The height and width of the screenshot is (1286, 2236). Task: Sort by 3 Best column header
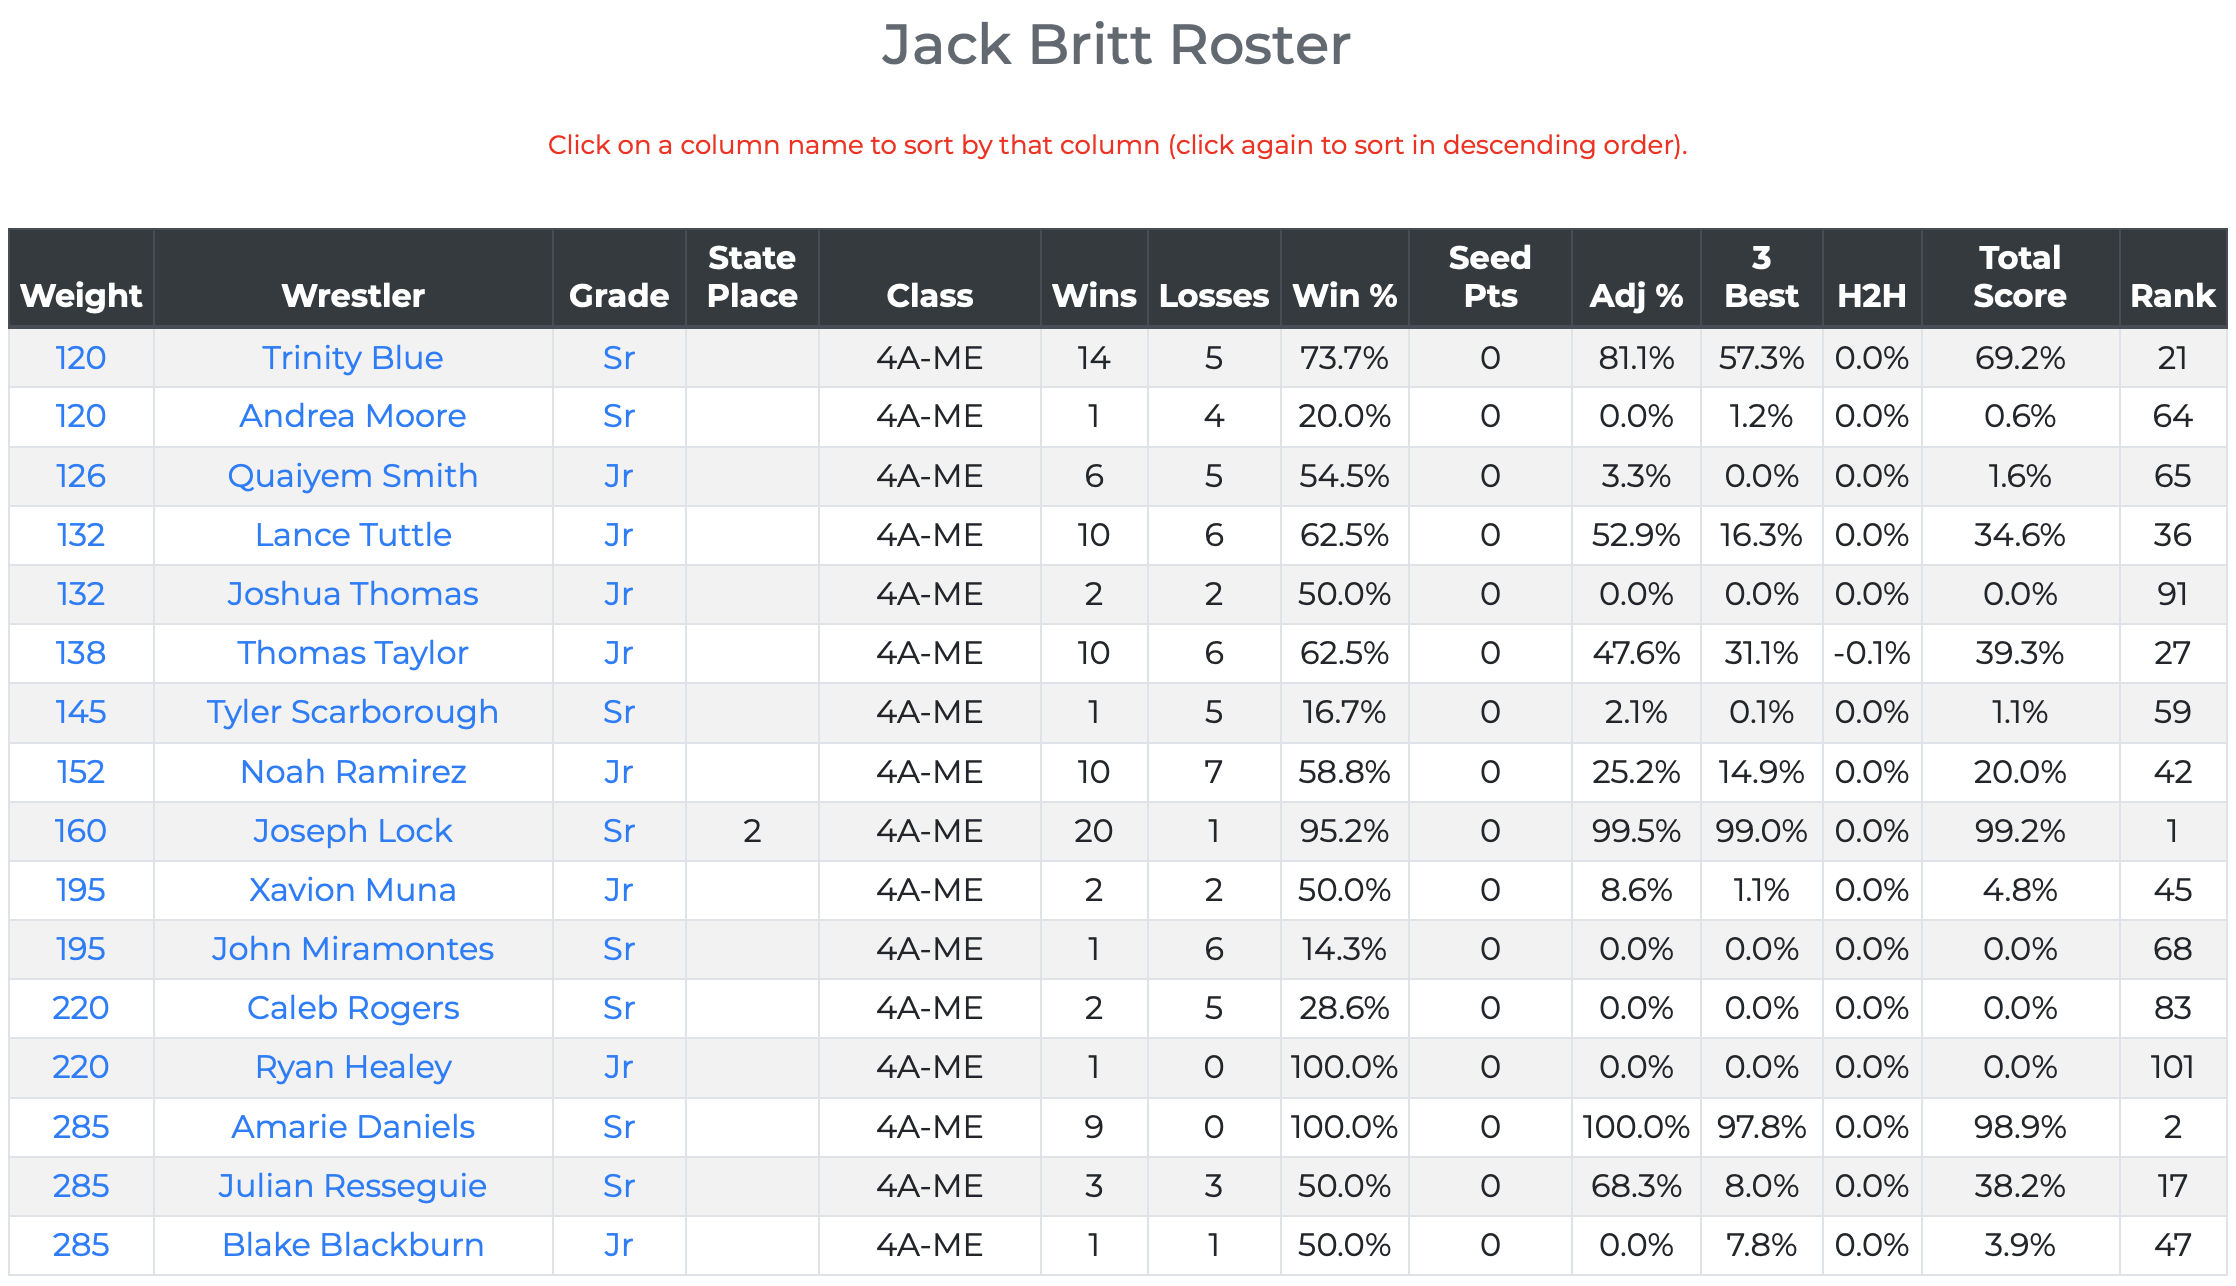click(x=1761, y=277)
